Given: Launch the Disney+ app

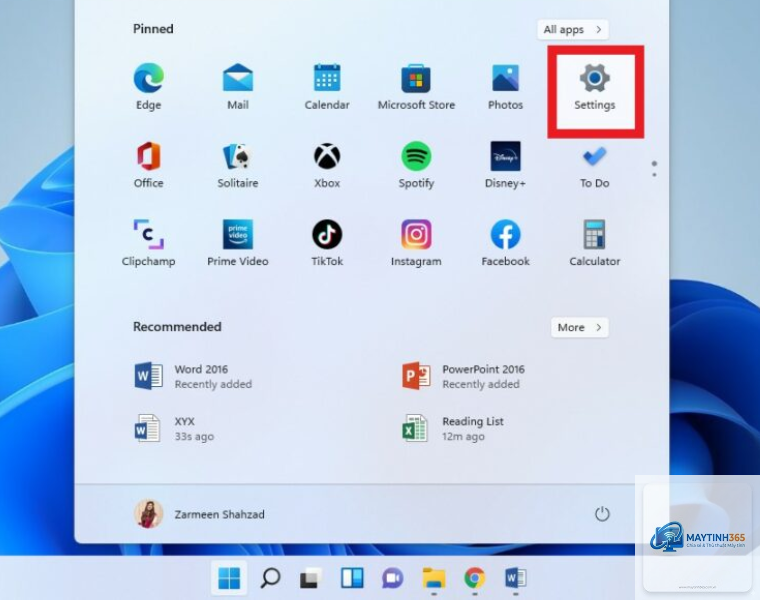Looking at the screenshot, I should pyautogui.click(x=505, y=165).
